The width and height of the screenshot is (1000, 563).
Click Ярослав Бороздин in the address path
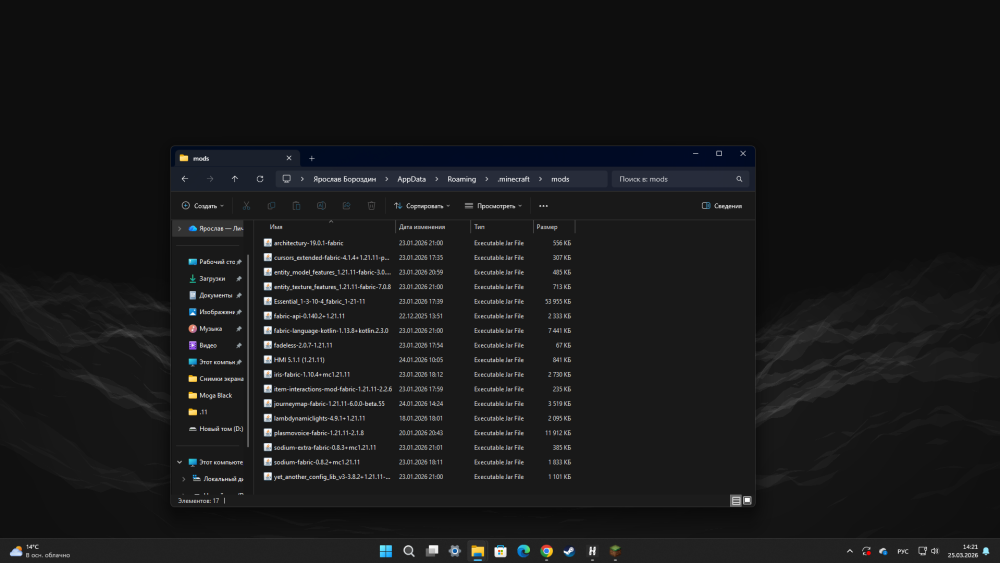344,179
